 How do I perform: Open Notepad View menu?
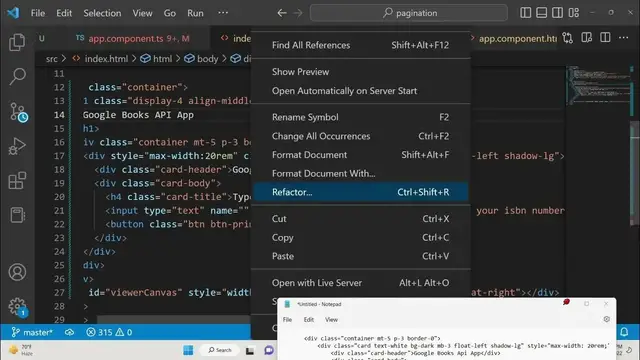[x=331, y=320]
